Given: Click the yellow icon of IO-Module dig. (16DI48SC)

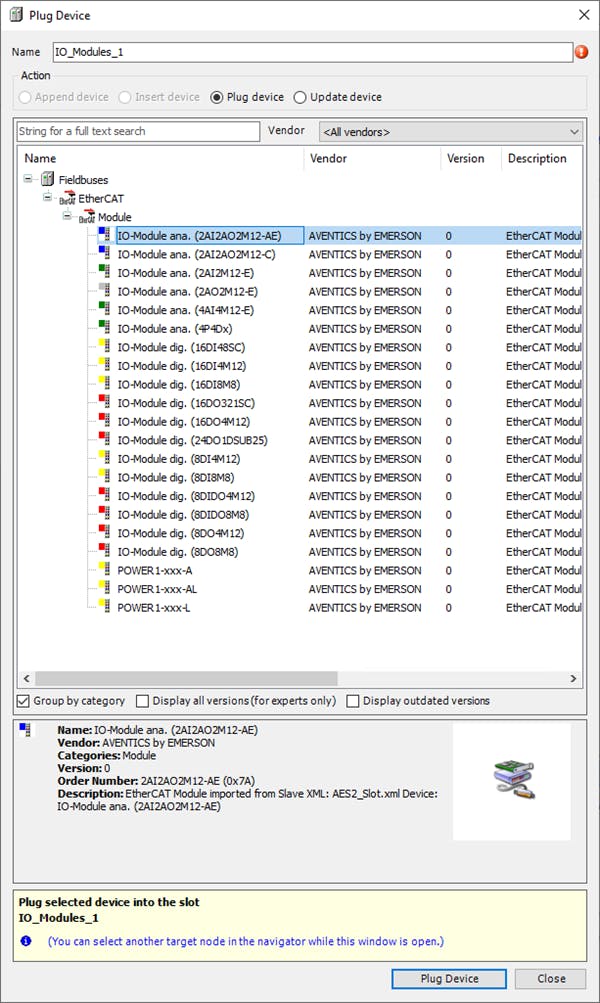Looking at the screenshot, I should click(x=104, y=345).
